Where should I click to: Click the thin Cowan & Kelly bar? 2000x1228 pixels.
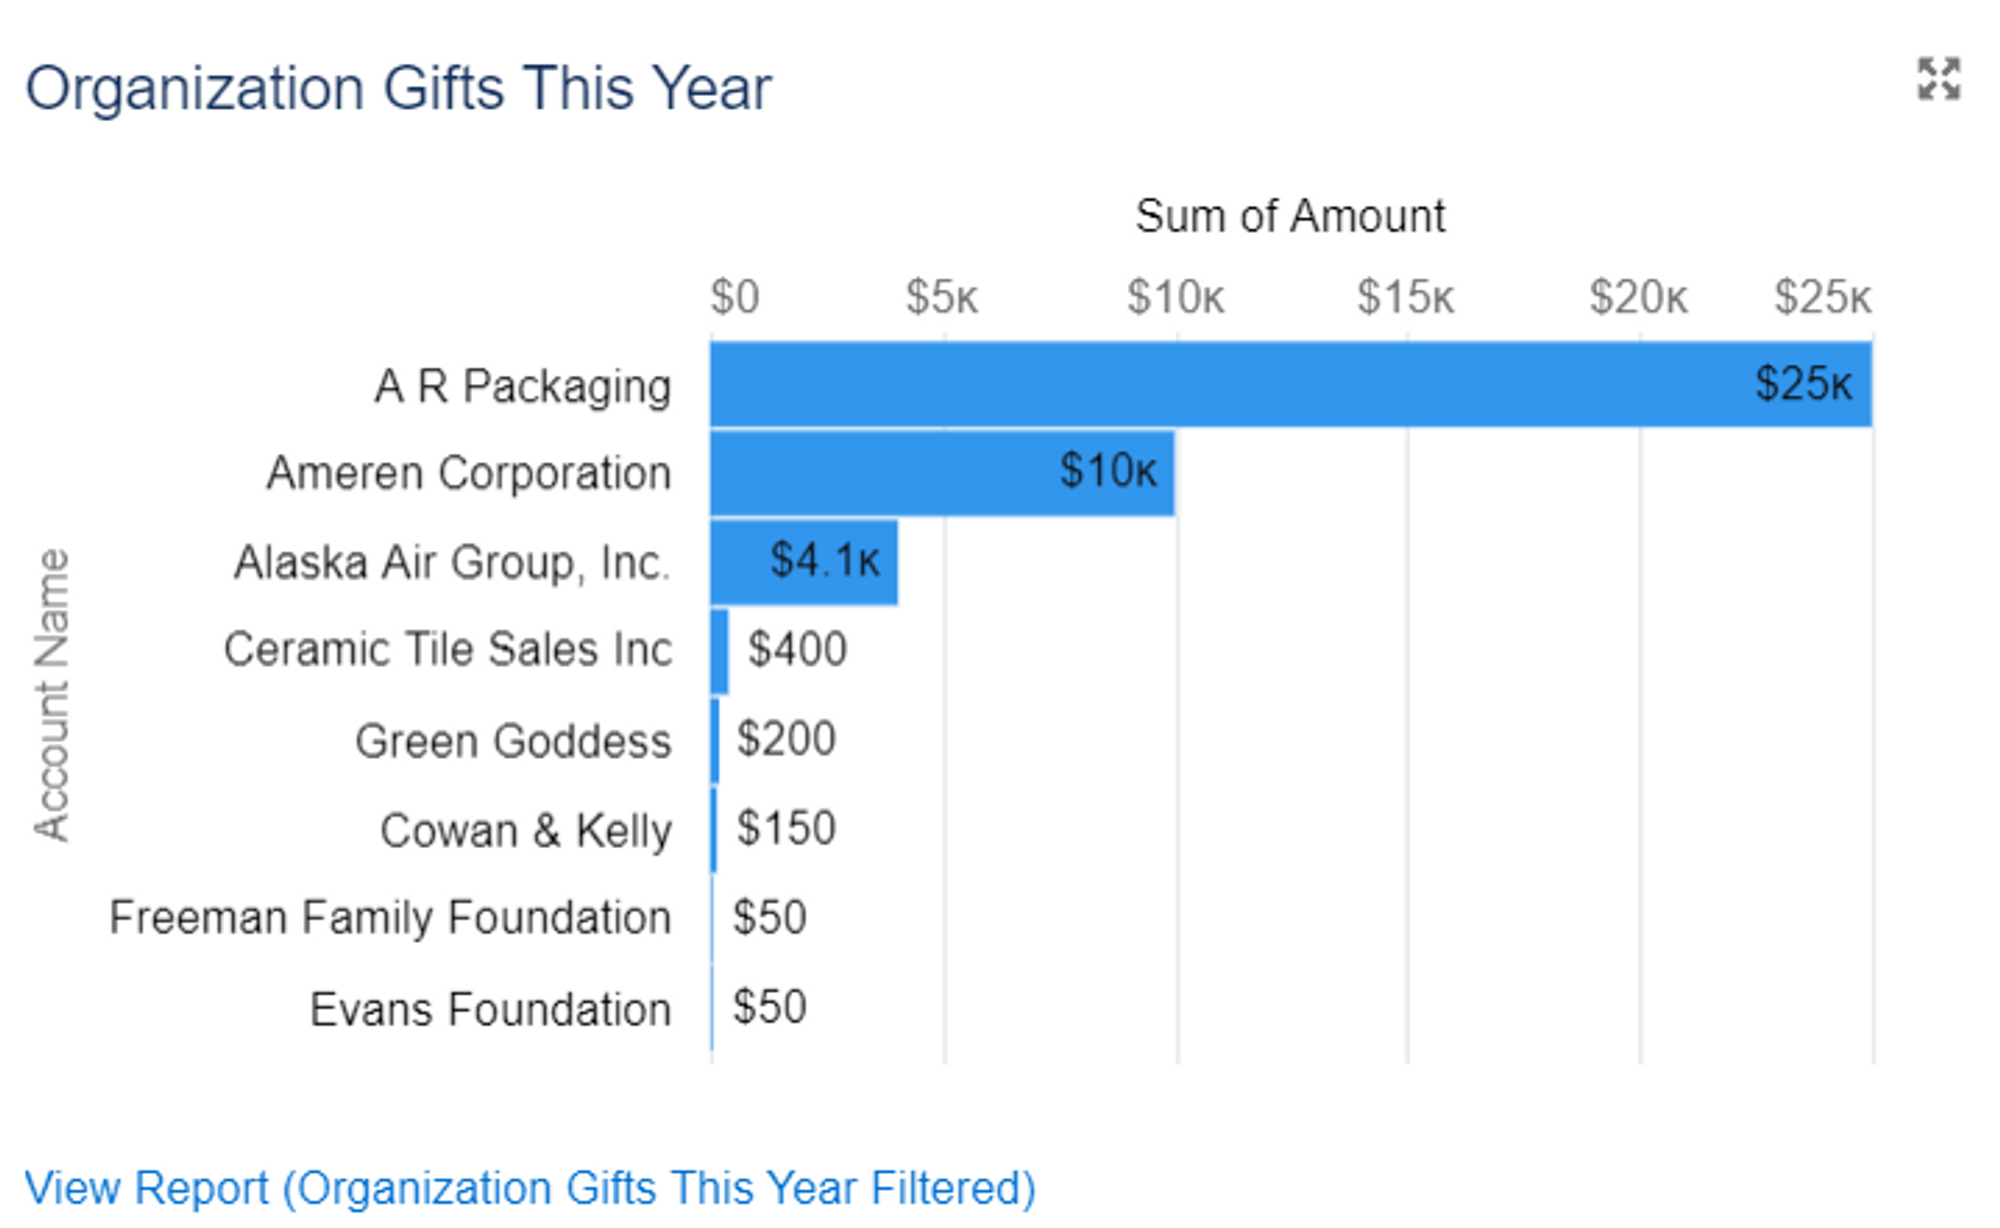point(714,829)
